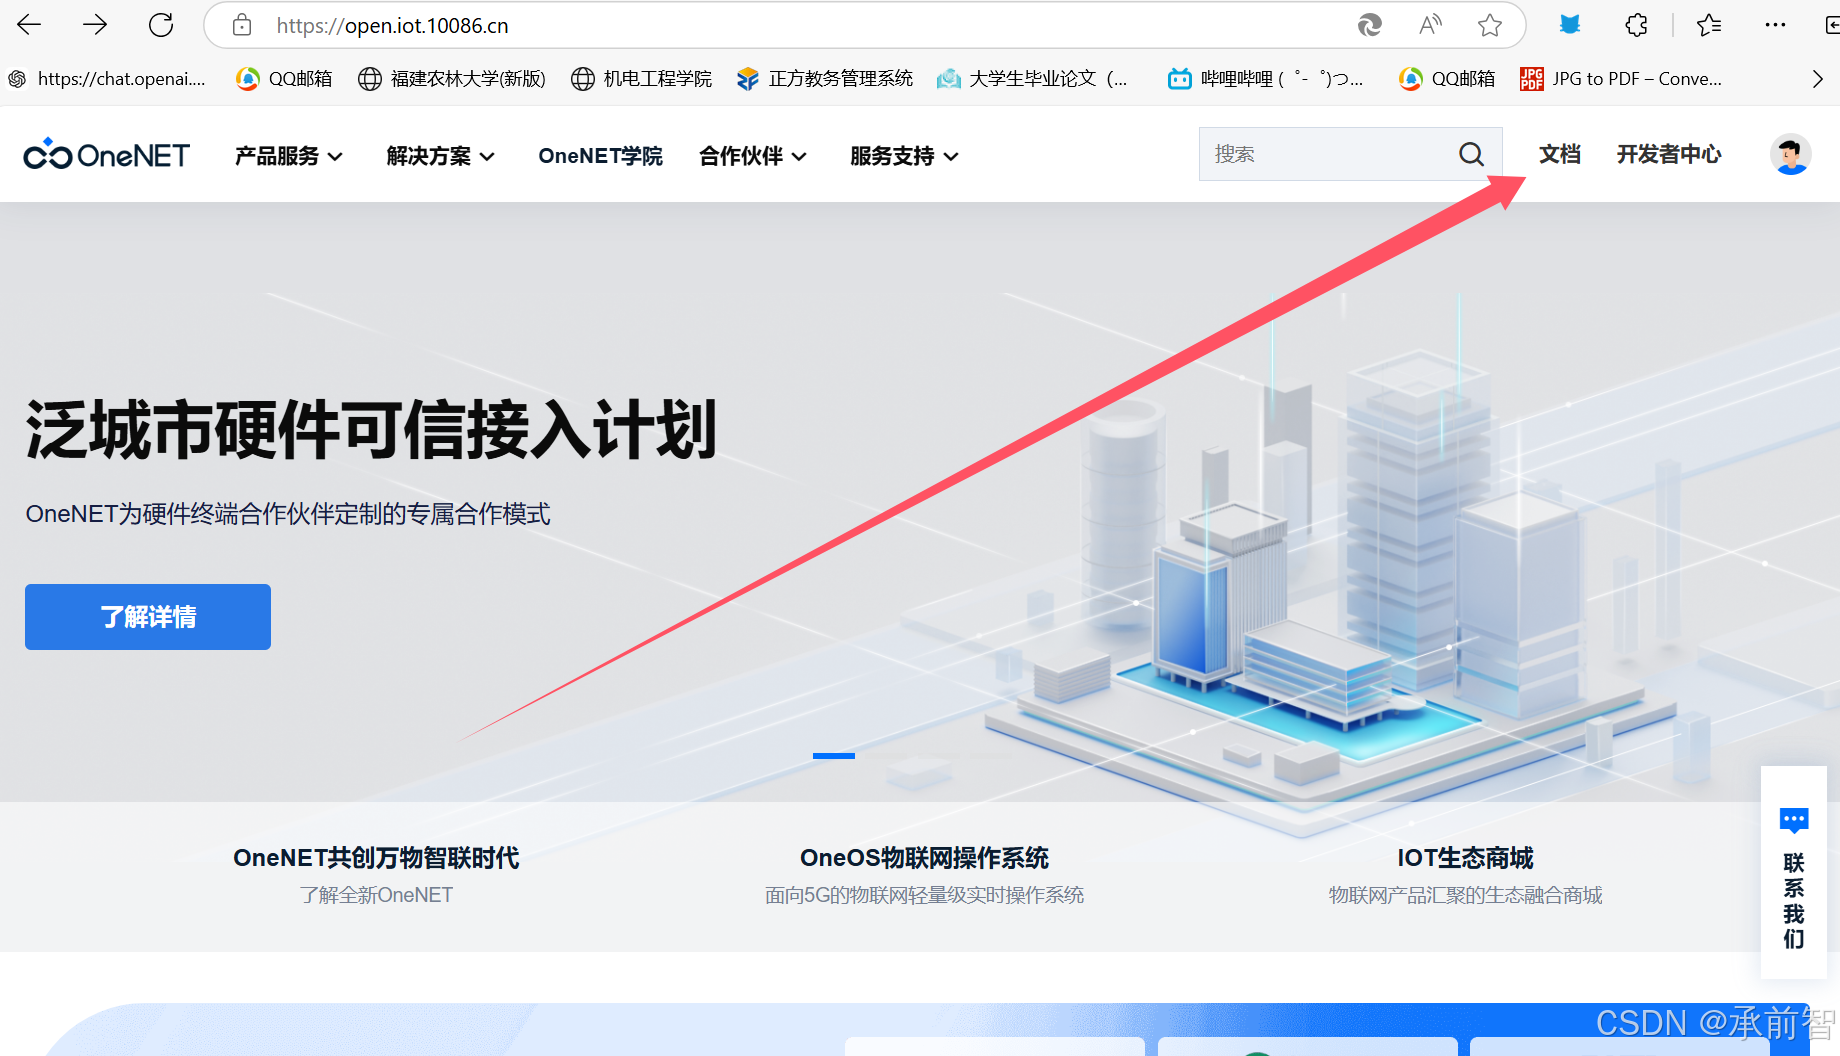Viewport: 1840px width, 1056px height.
Task: Show more bookmarks with the overflow chevron
Action: click(1817, 79)
